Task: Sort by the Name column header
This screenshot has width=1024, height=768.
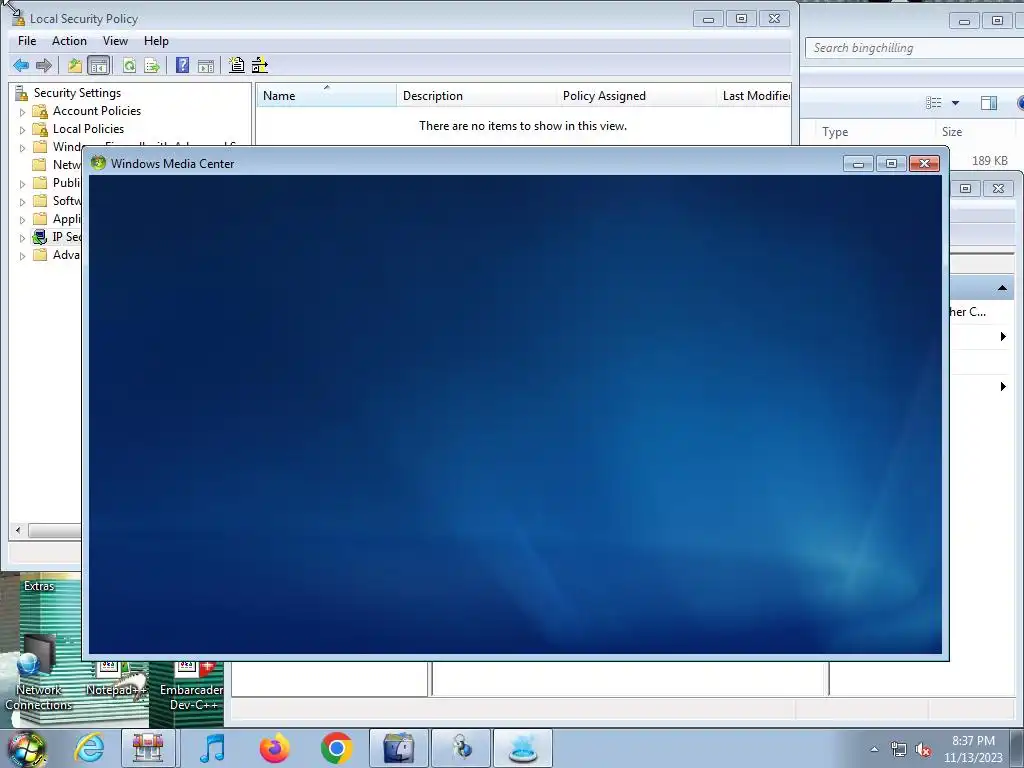Action: point(326,95)
